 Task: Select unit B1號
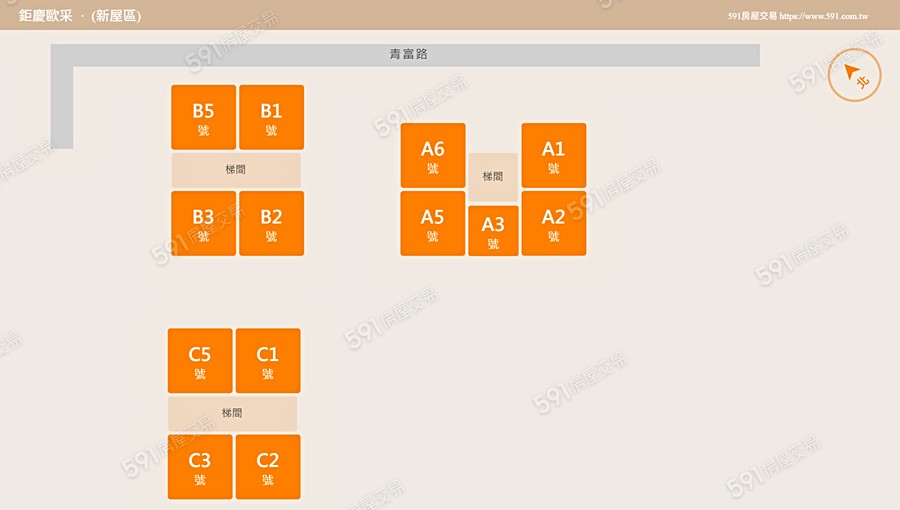(x=271, y=117)
